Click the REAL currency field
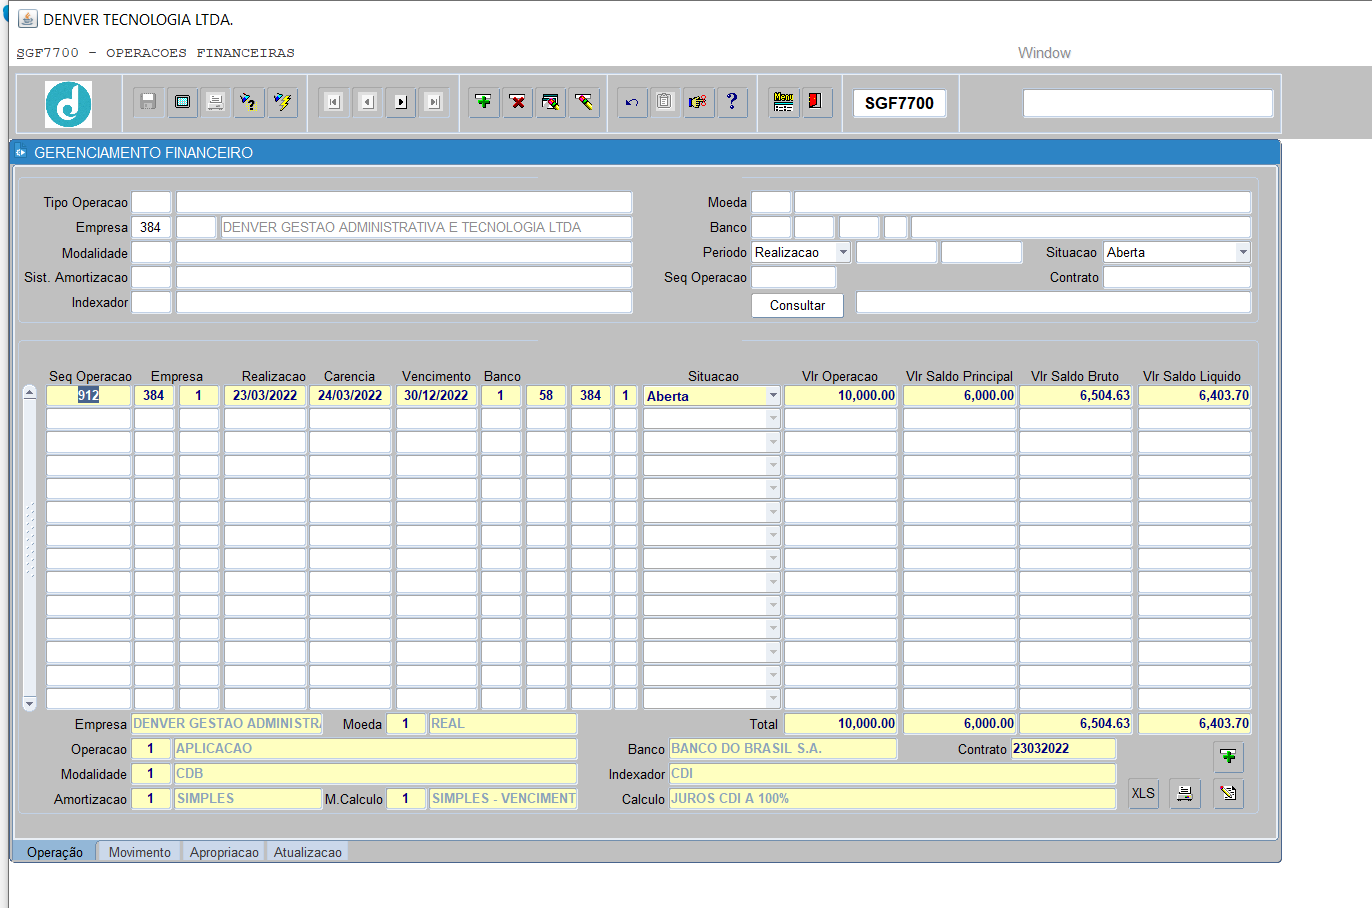 503,723
